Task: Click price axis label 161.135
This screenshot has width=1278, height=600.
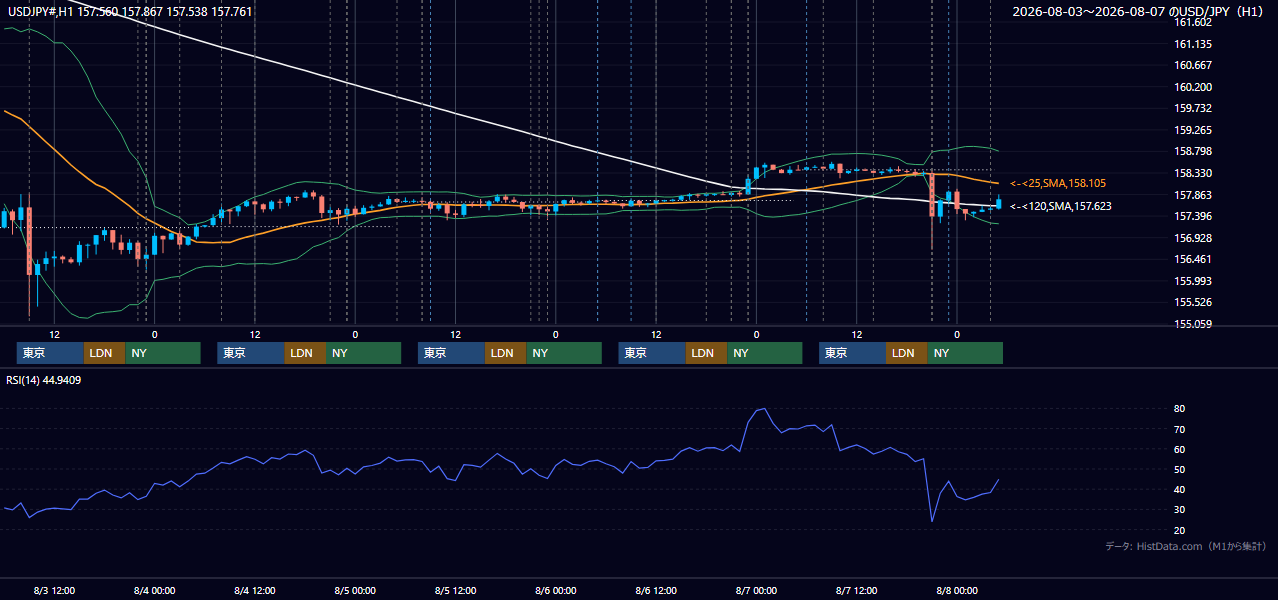Action: pos(1192,44)
